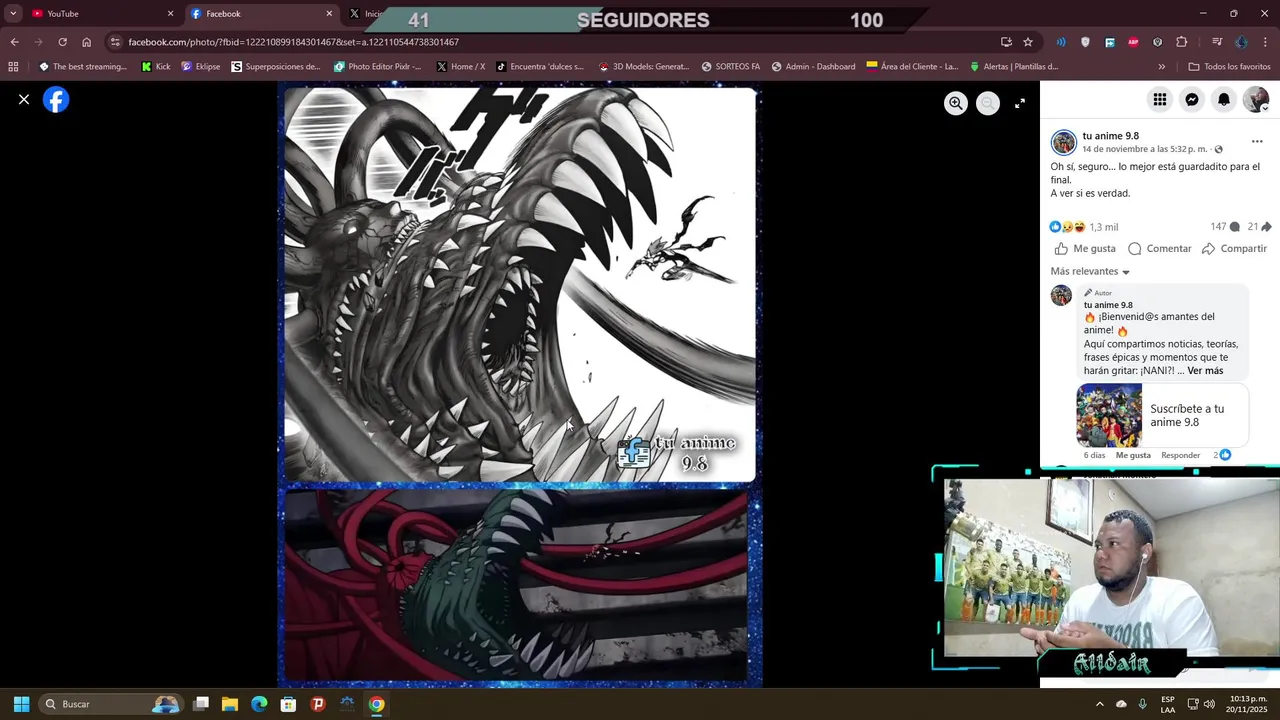Open the post options three-dot menu
The height and width of the screenshot is (720, 1280).
[1257, 142]
